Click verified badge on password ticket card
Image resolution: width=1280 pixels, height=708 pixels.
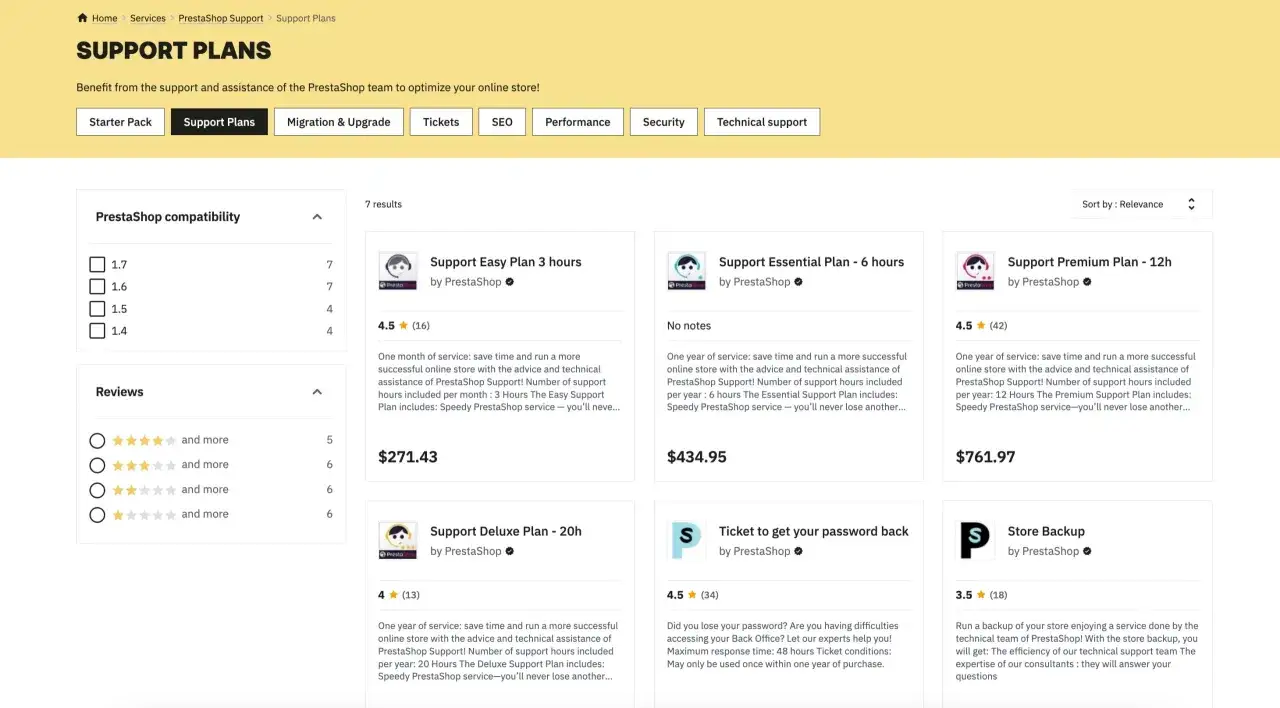pos(798,551)
